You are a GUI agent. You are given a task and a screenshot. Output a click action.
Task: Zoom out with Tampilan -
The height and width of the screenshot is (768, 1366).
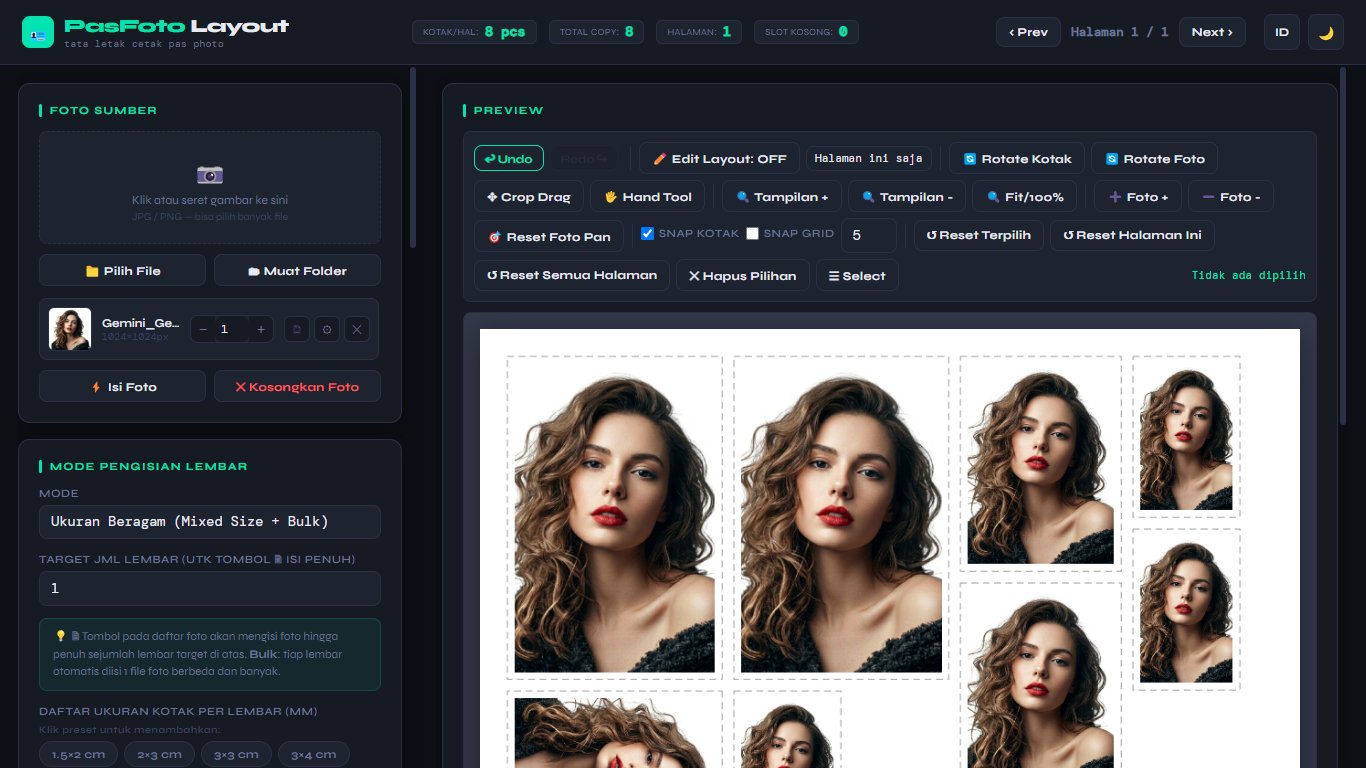click(907, 197)
